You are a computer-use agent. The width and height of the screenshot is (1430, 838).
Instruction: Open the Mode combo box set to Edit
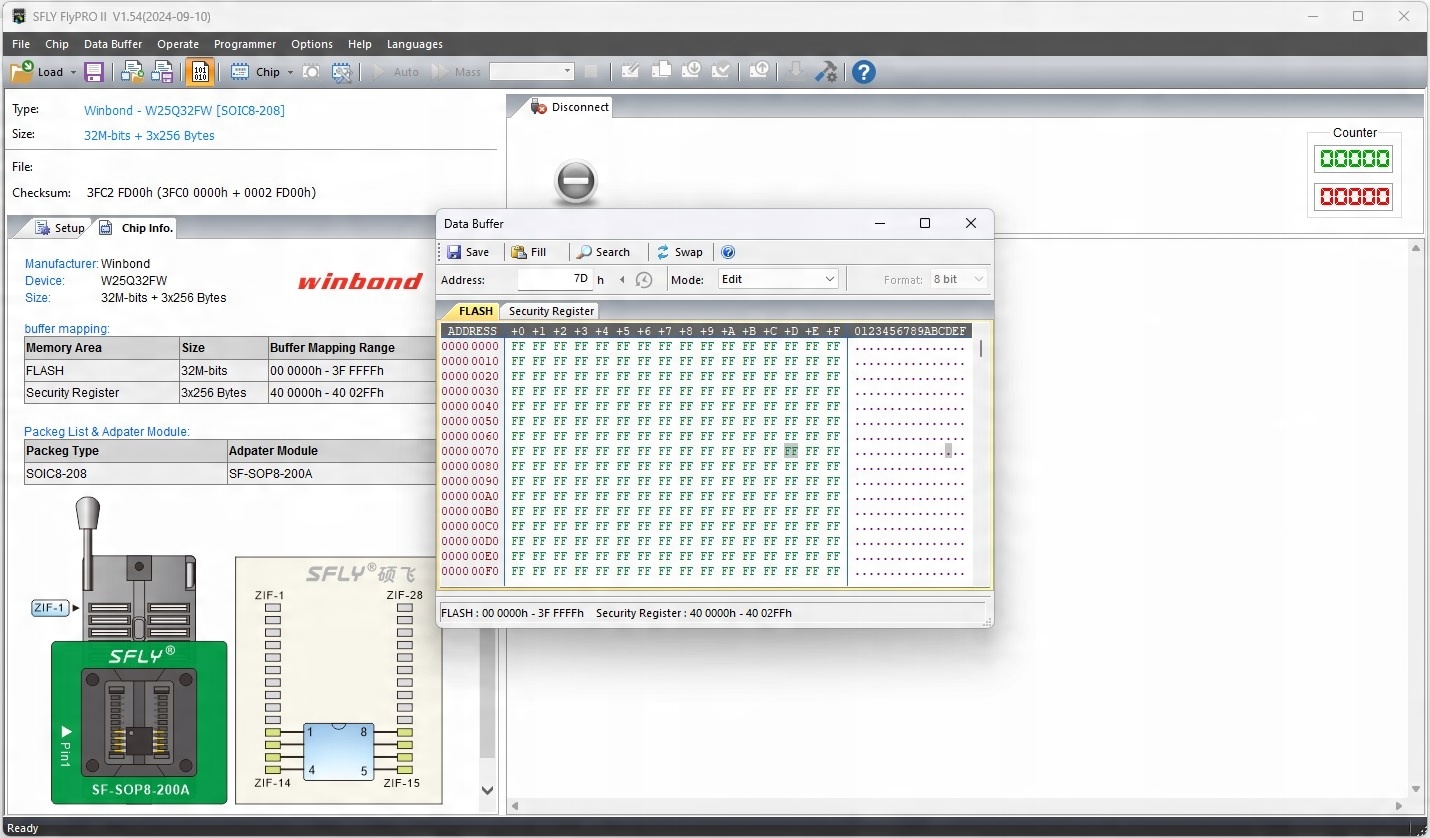tap(778, 279)
